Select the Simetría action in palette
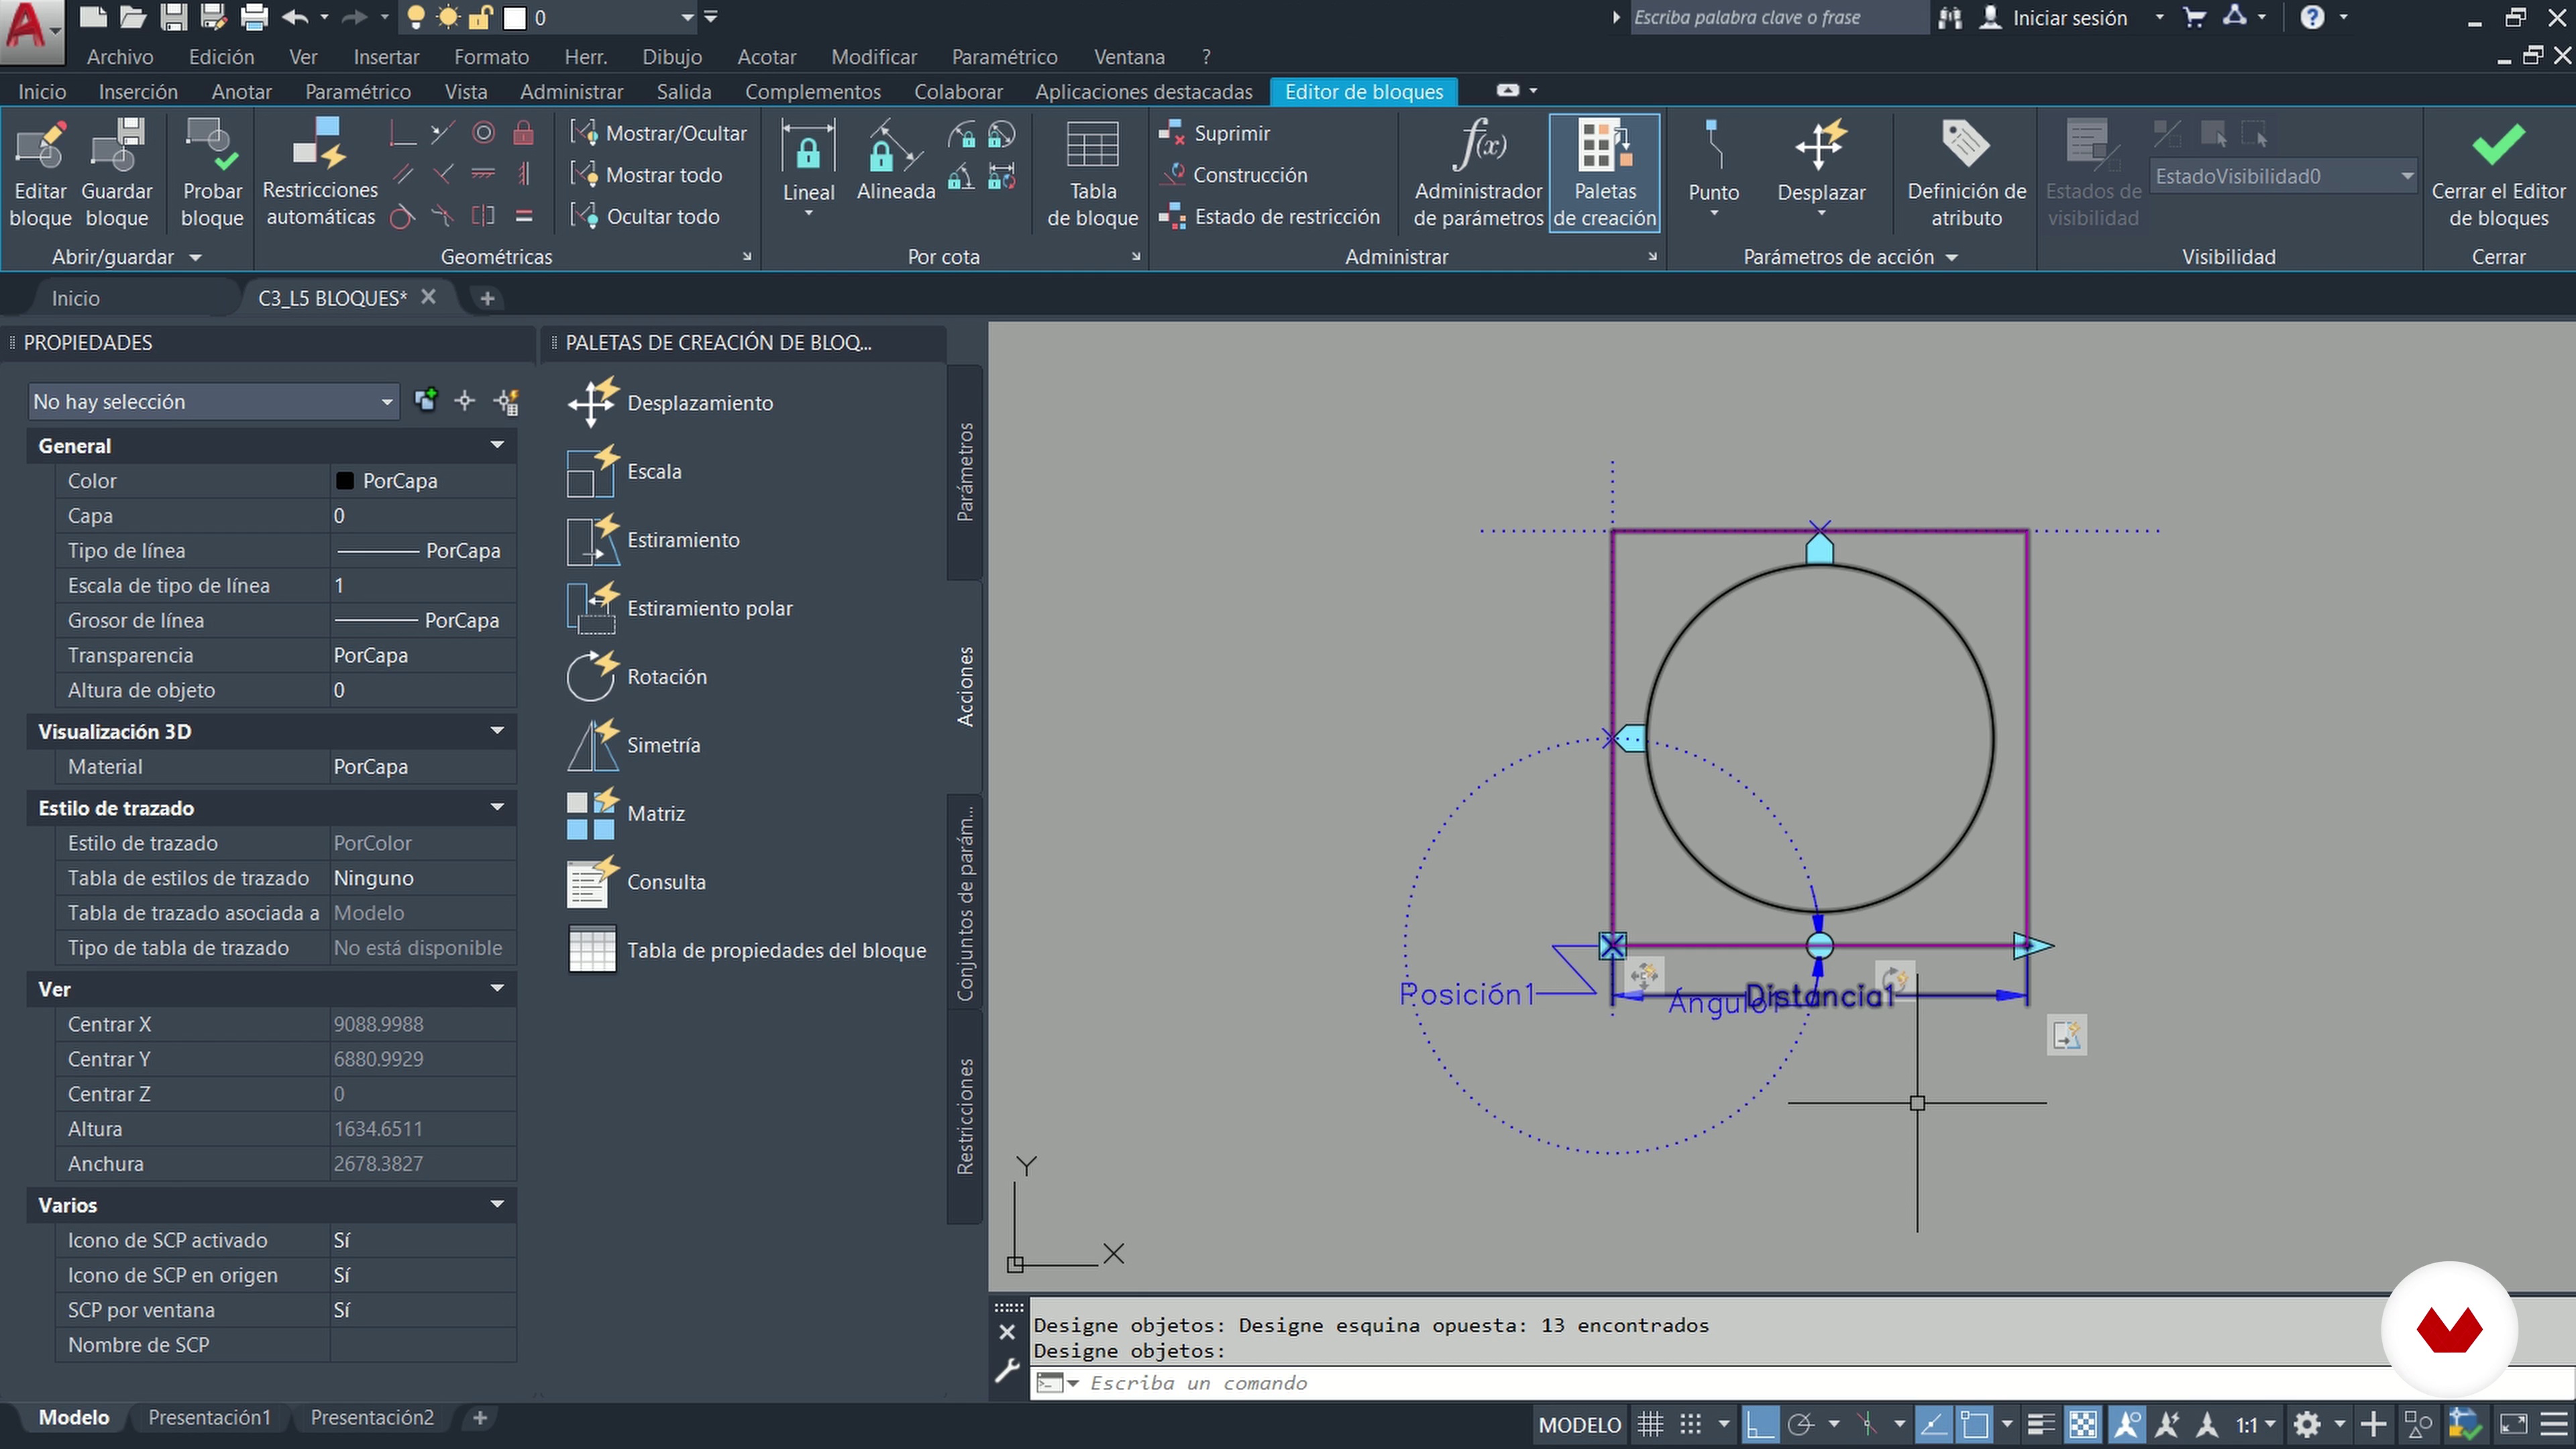 [634, 745]
